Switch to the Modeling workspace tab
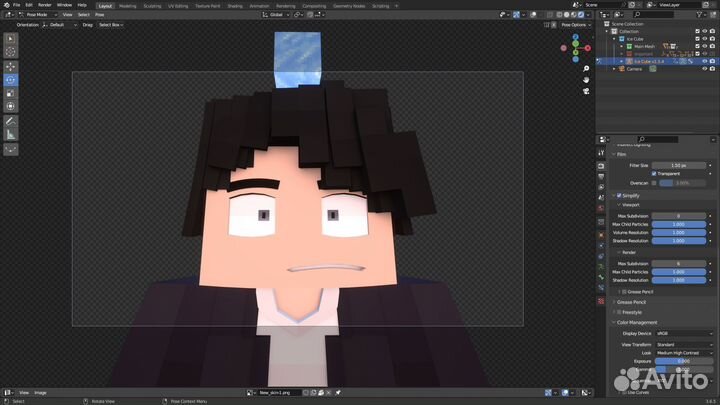The height and width of the screenshot is (405, 720). click(127, 6)
